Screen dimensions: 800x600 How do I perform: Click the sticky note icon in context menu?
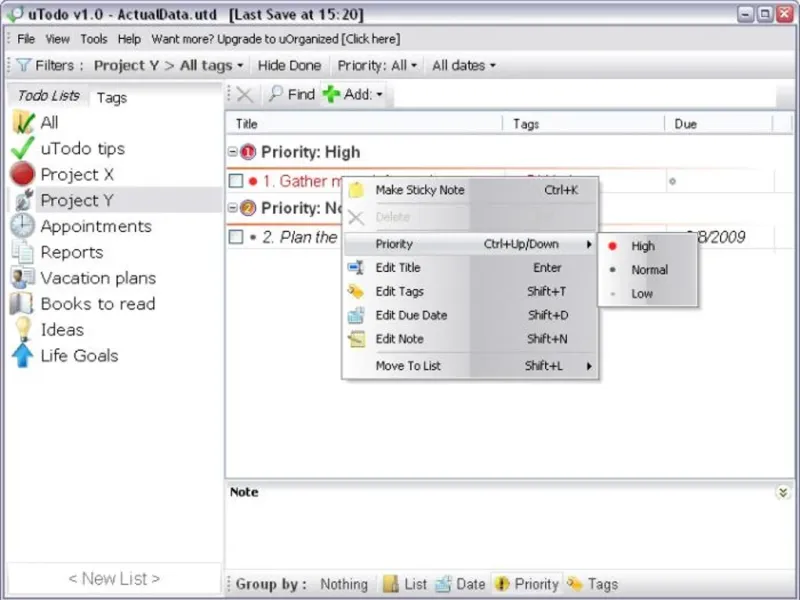click(x=356, y=190)
